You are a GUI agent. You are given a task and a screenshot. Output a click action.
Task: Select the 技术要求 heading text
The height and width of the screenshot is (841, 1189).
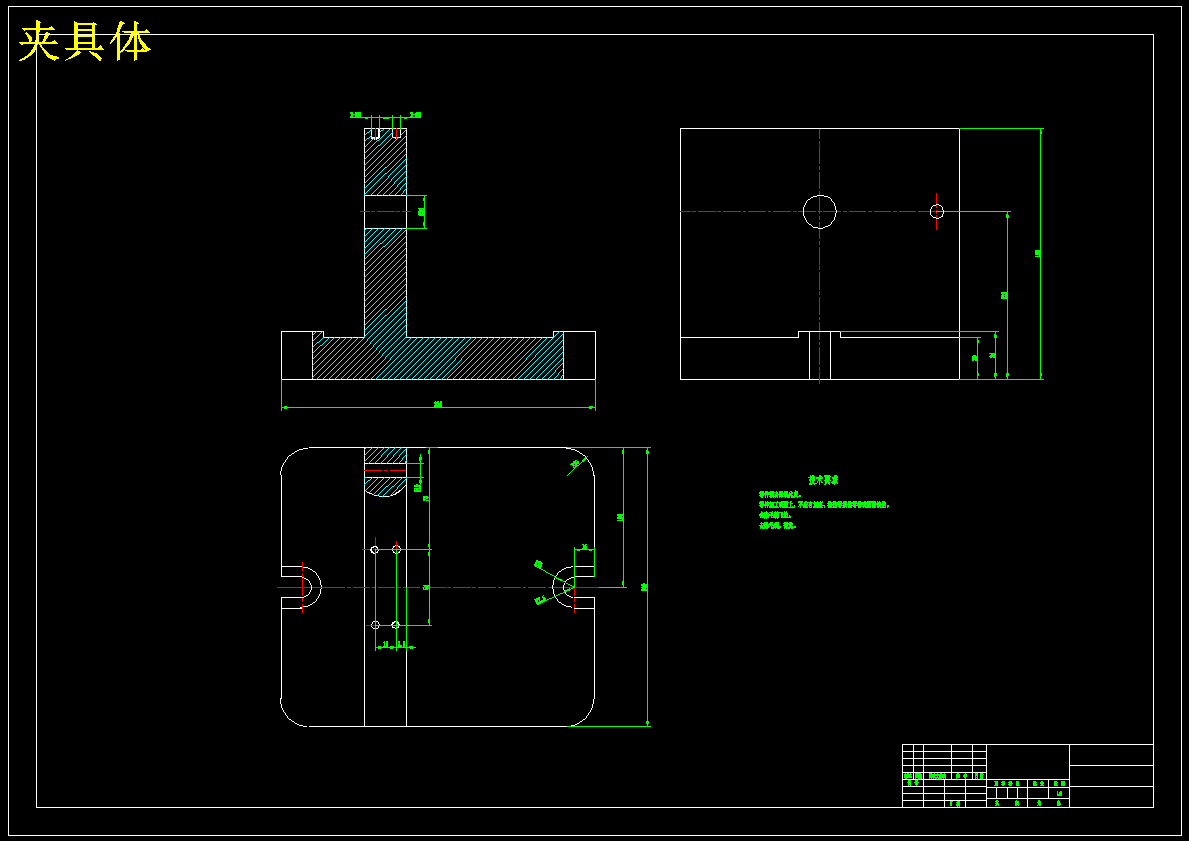tap(823, 480)
